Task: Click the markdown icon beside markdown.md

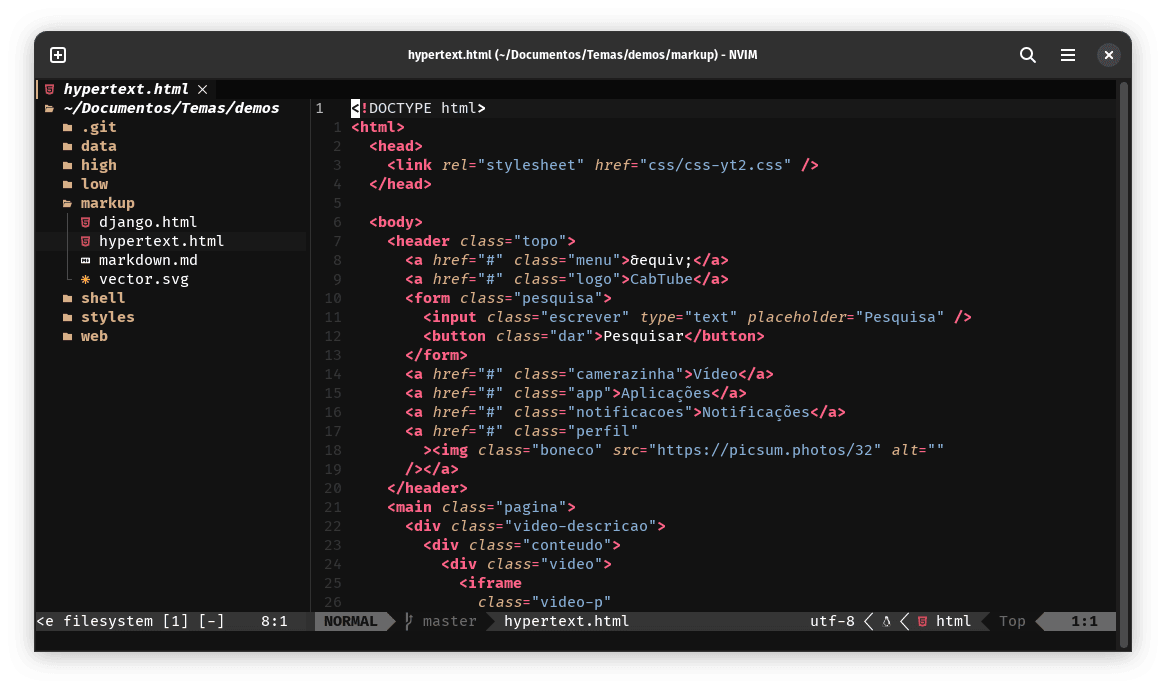Action: coord(86,260)
